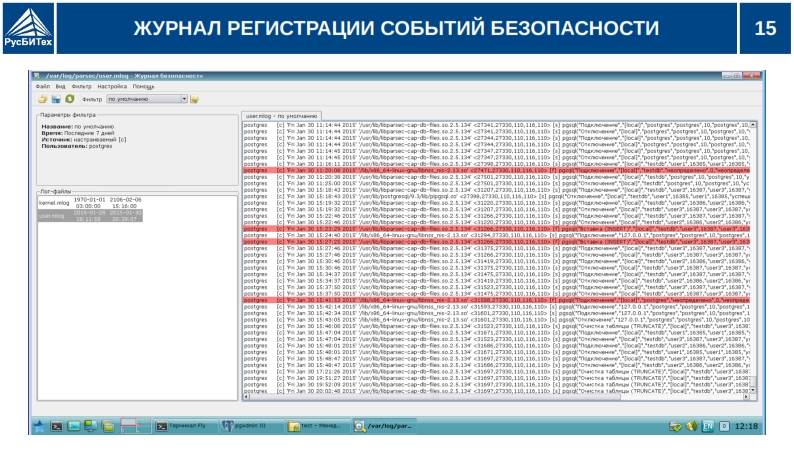
Task: Click the filter edit icon beside dropdown
Action: [x=195, y=99]
